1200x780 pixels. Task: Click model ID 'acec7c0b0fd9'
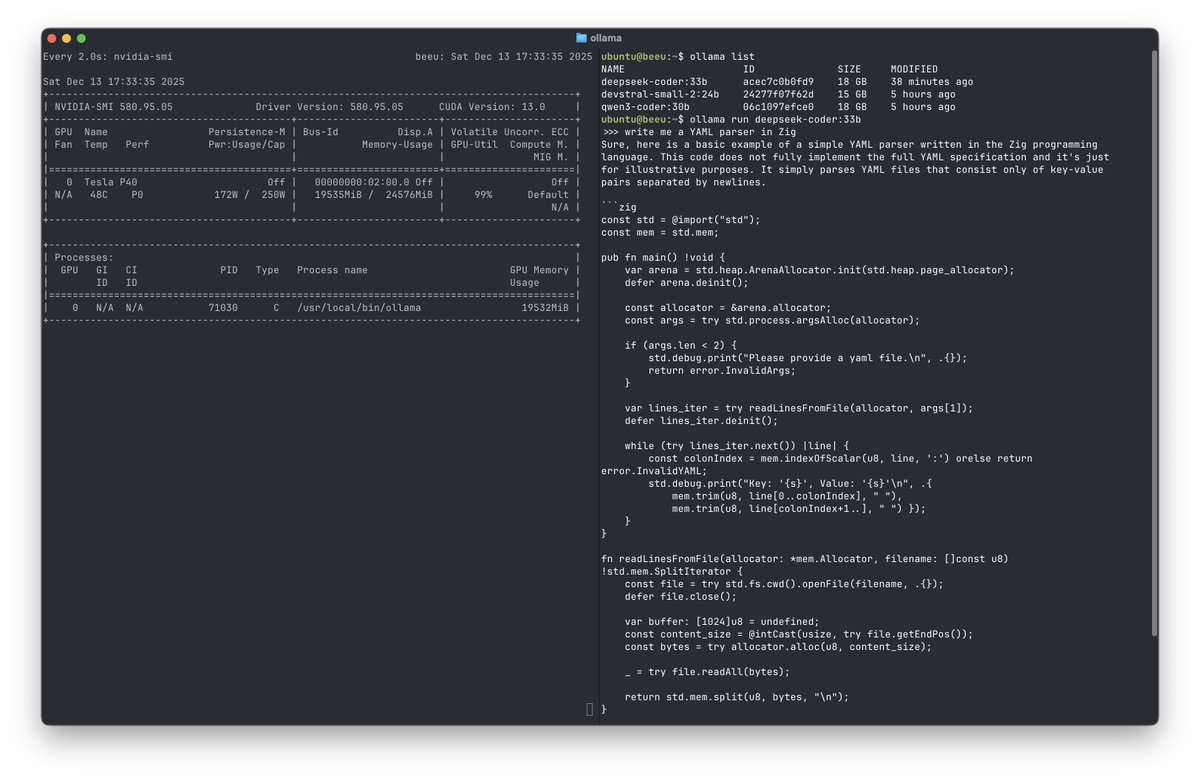778,82
